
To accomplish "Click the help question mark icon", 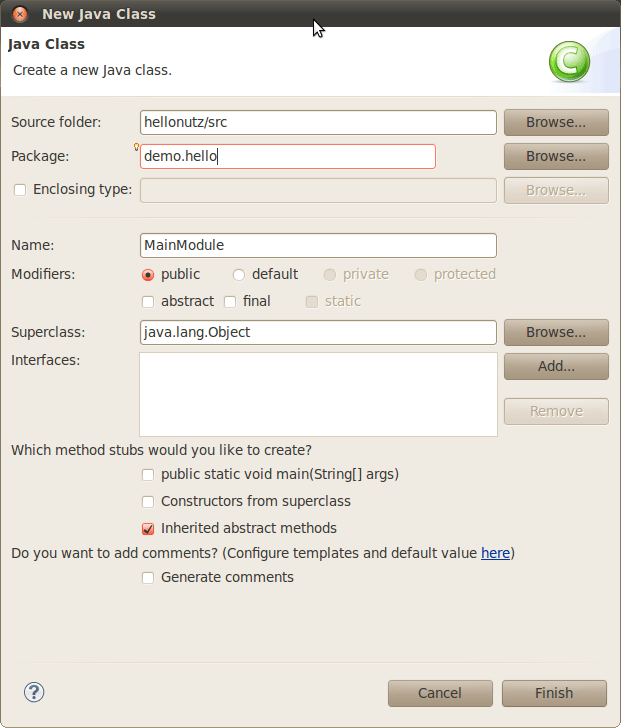I will [x=34, y=692].
